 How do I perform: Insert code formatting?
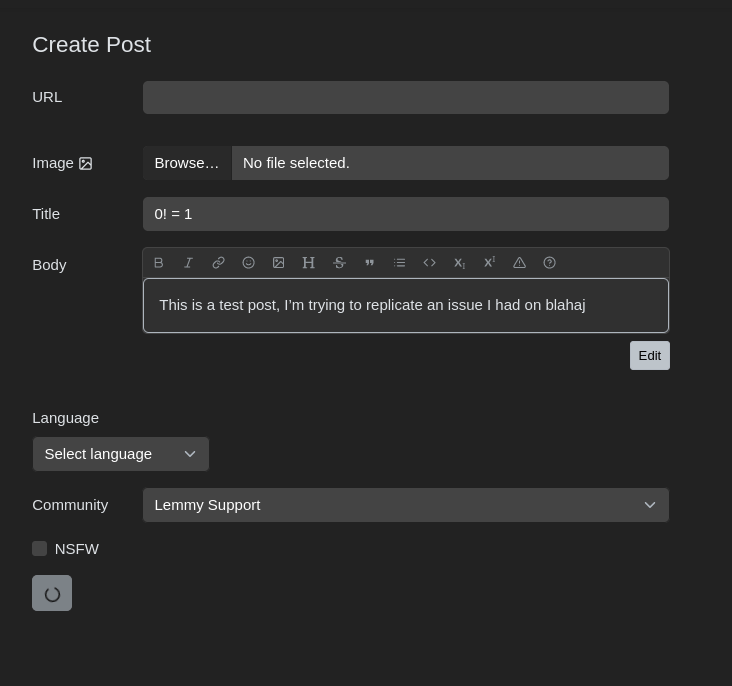click(429, 263)
